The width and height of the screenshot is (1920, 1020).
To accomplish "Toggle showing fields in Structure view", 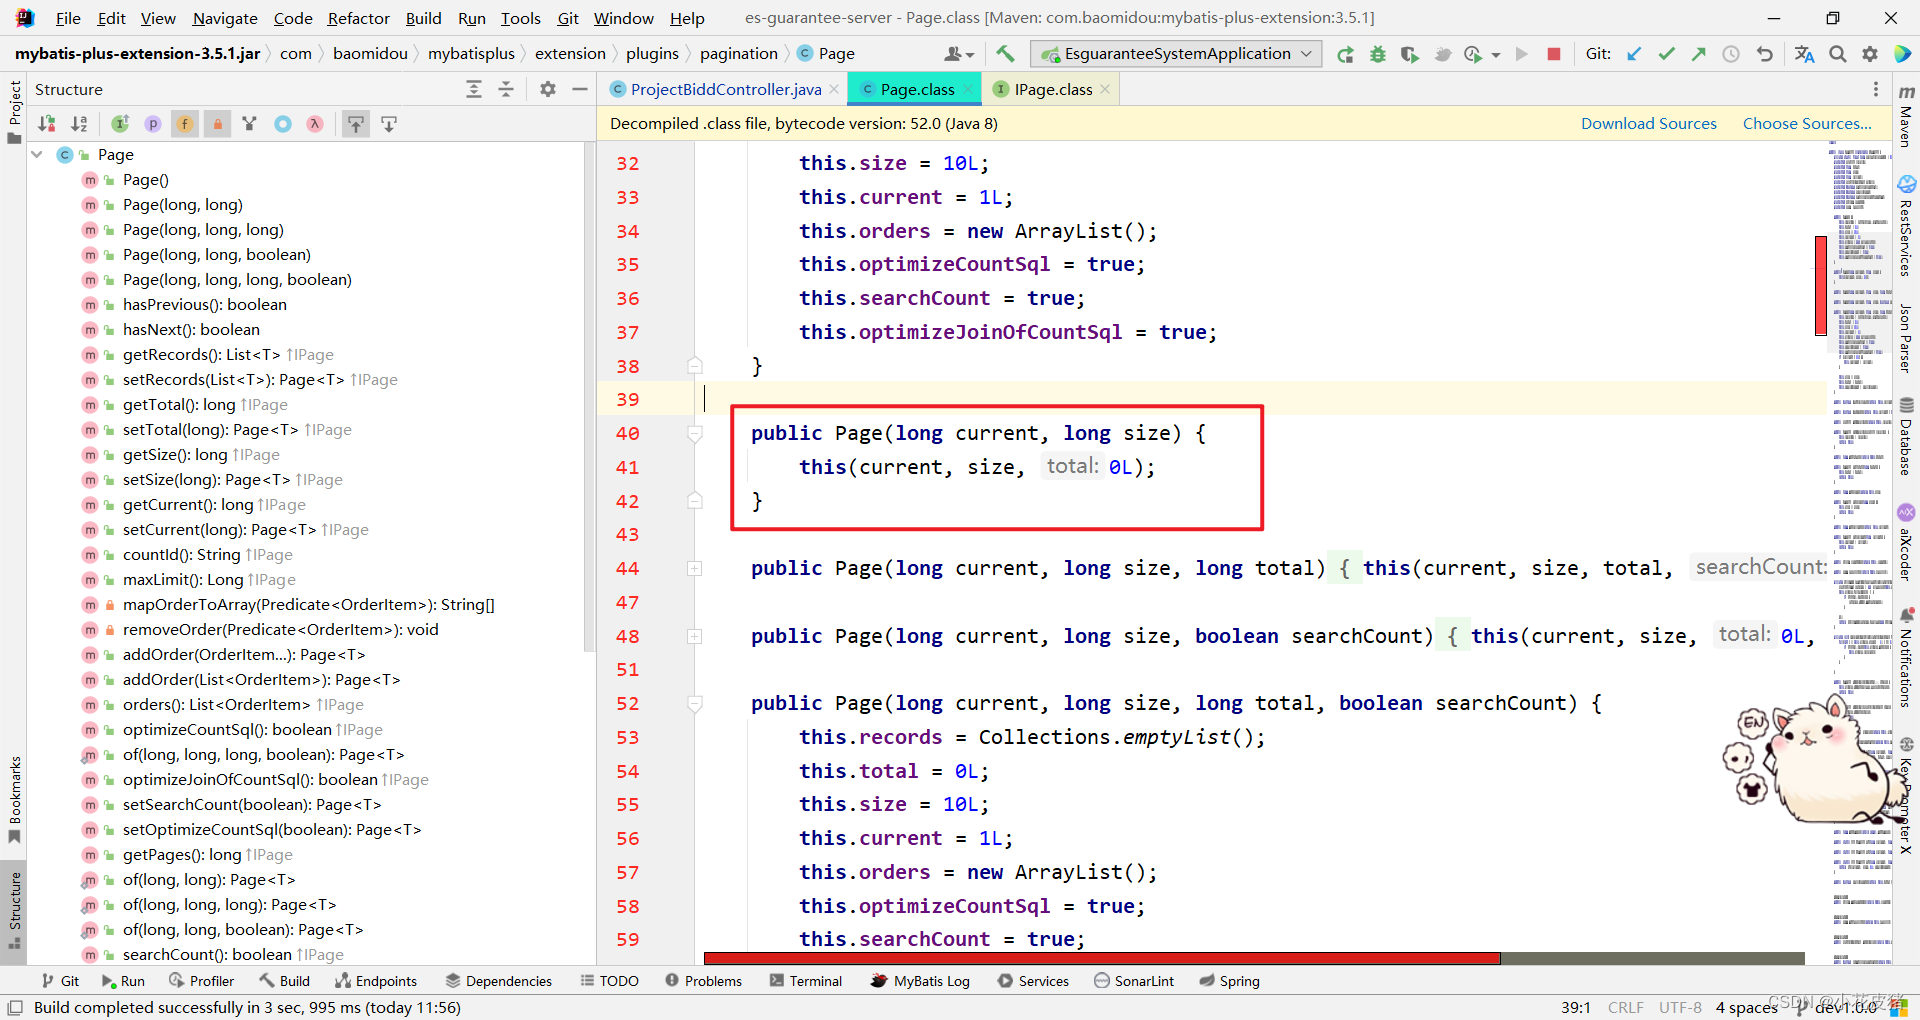I will [x=184, y=123].
